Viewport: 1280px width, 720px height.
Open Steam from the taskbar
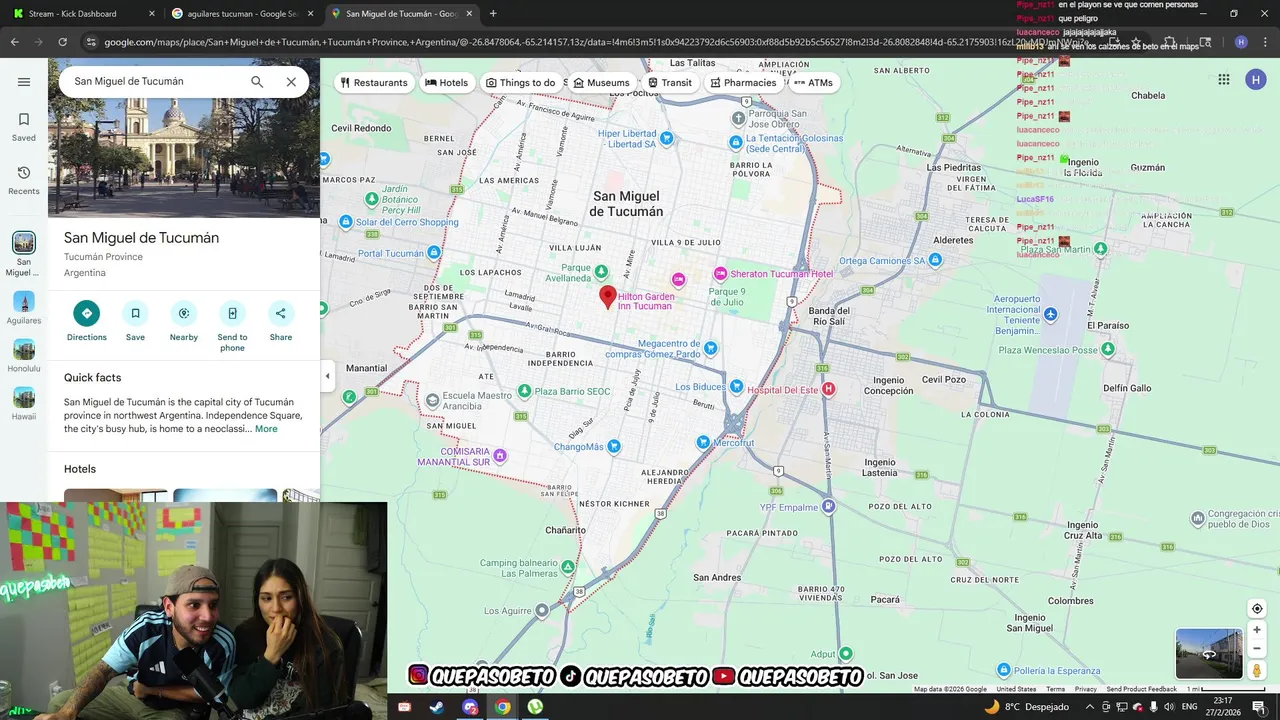[437, 707]
